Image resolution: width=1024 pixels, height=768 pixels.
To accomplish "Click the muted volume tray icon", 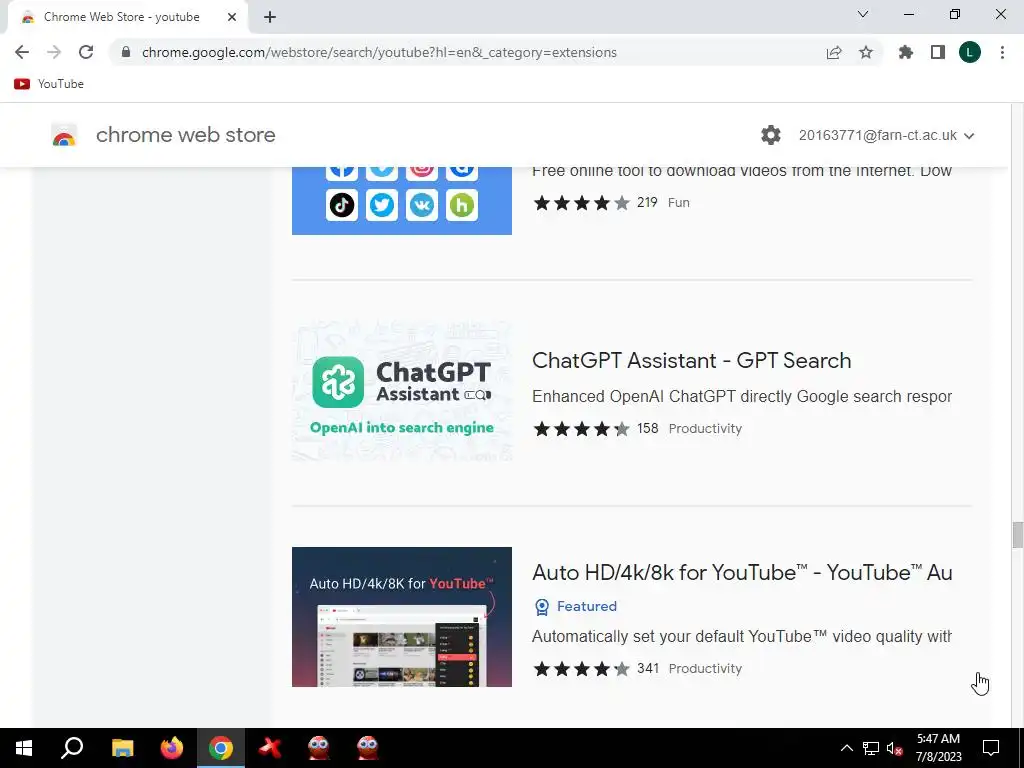I will (895, 748).
